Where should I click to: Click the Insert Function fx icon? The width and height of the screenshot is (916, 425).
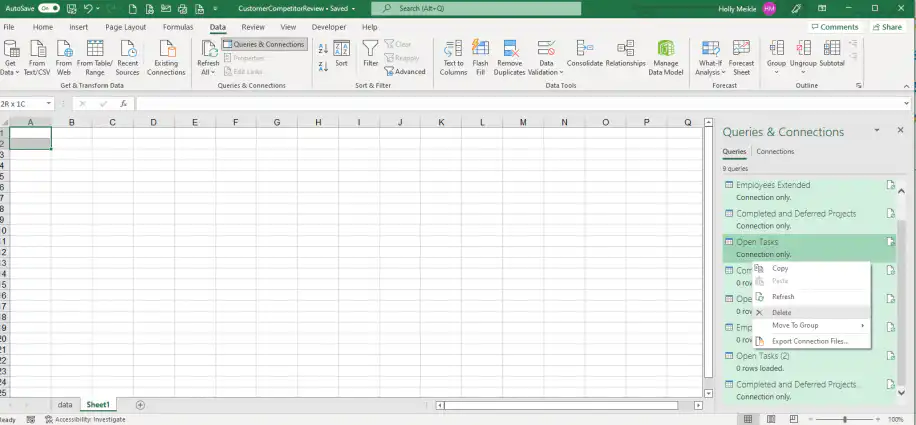(123, 104)
